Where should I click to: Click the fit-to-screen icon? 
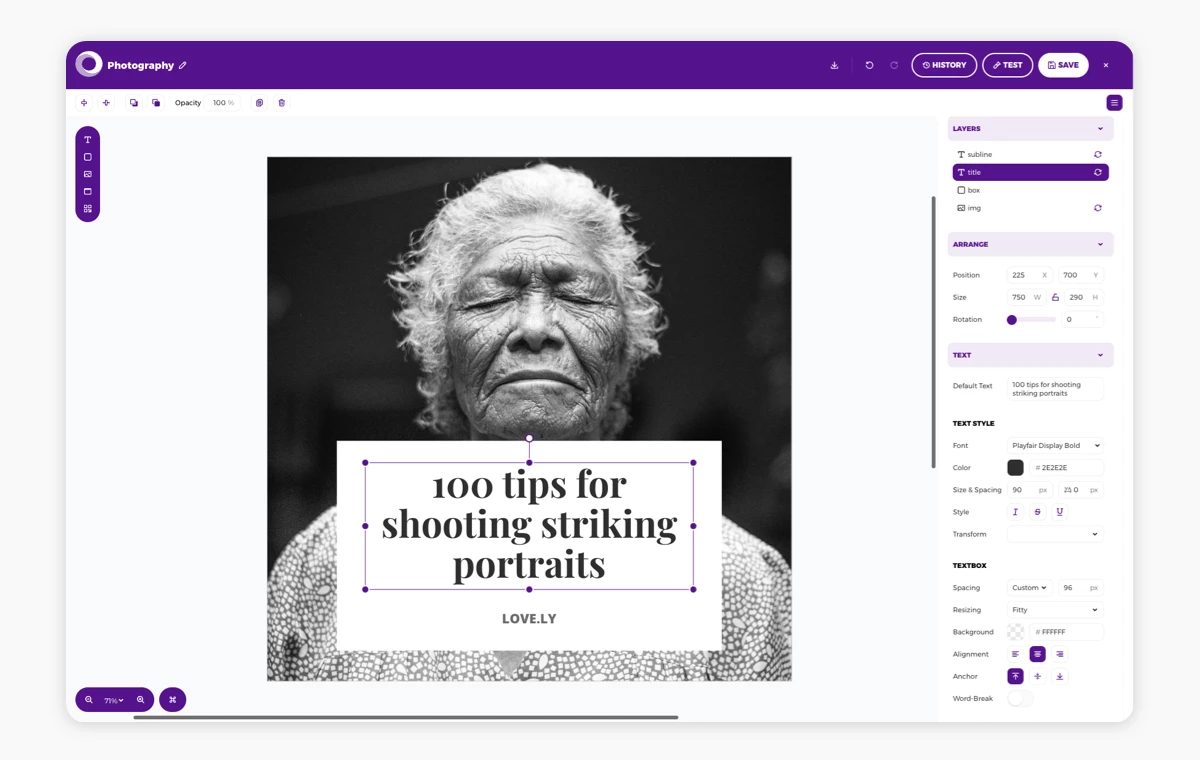pos(172,700)
